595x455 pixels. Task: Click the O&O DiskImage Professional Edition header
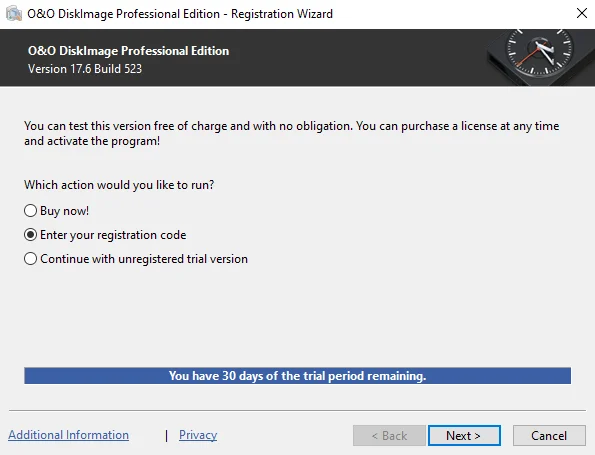128,51
